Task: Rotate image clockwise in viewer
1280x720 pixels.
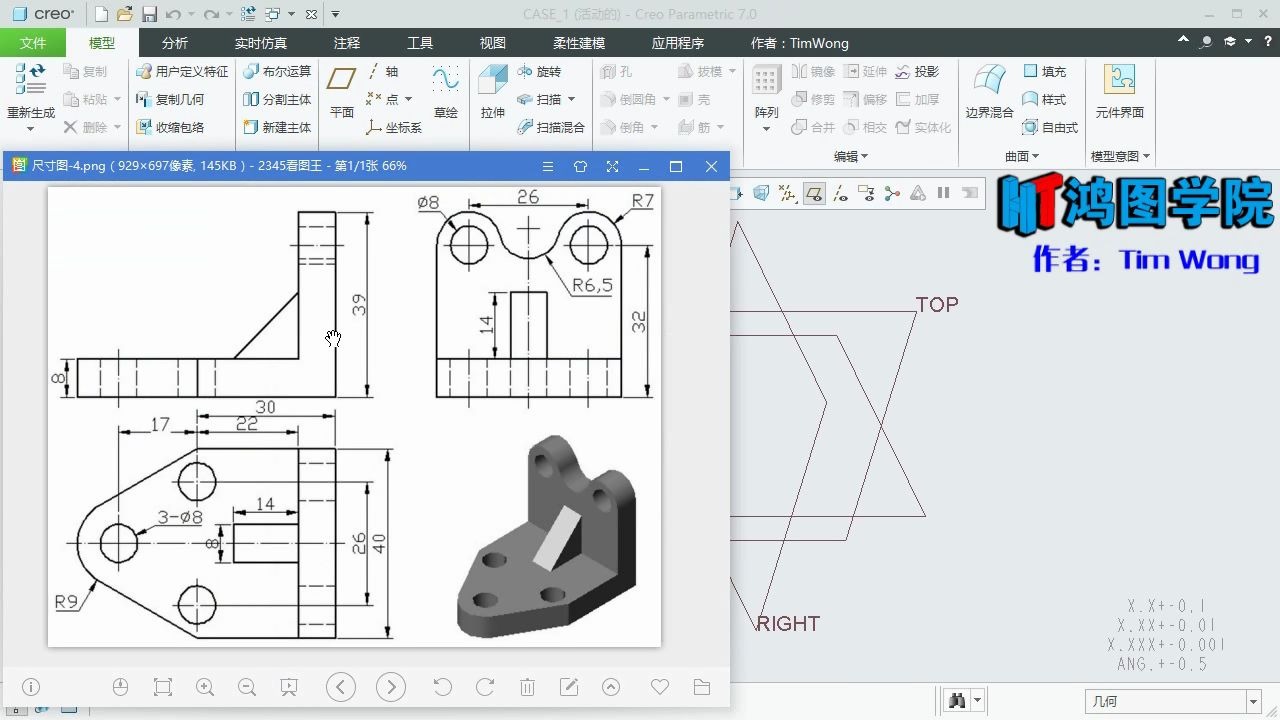Action: pos(485,687)
